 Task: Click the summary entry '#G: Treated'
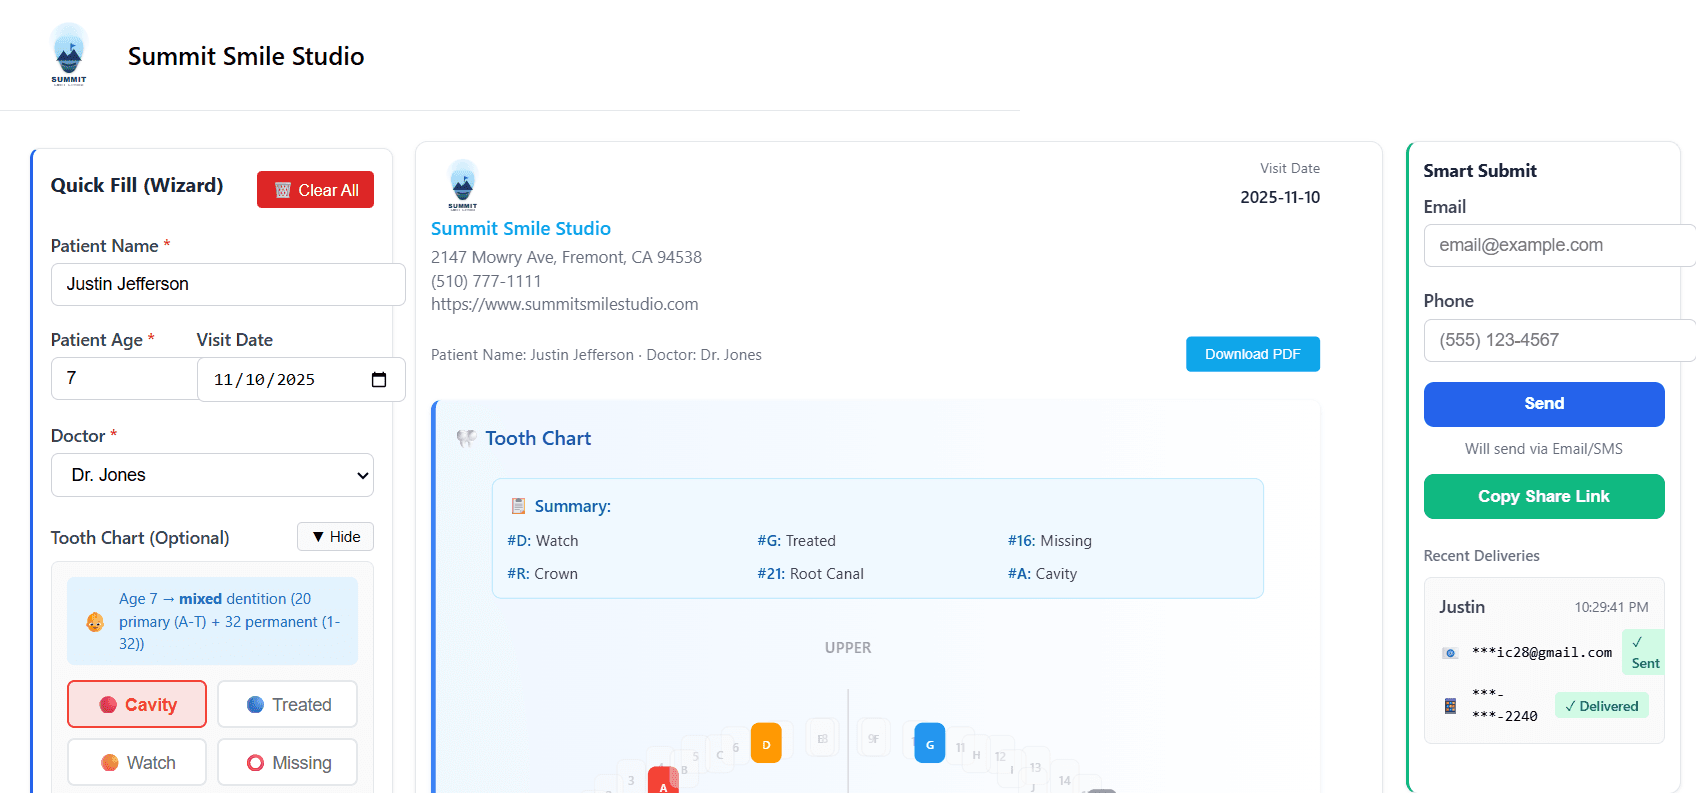(796, 541)
